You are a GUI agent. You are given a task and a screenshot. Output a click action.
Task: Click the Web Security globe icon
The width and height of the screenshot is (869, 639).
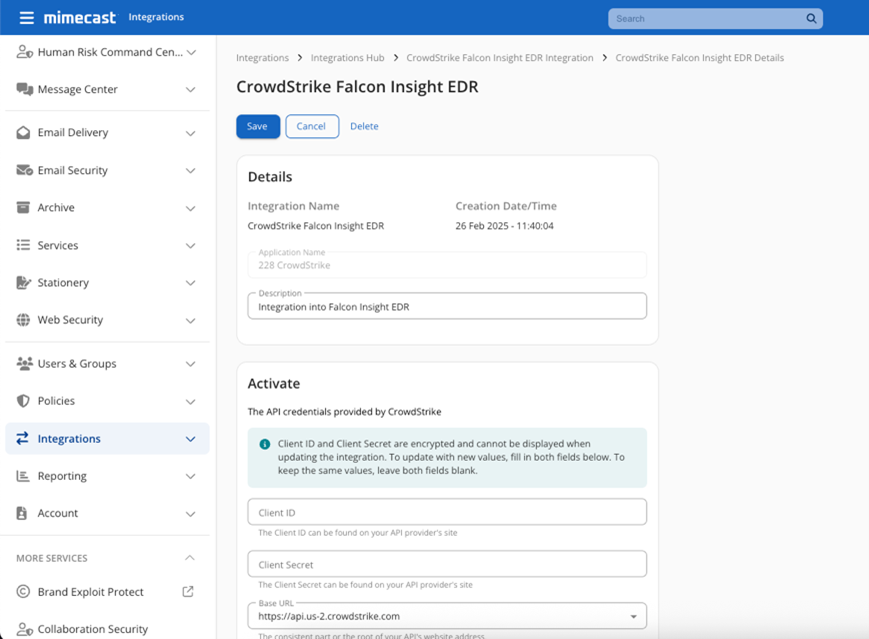[23, 320]
